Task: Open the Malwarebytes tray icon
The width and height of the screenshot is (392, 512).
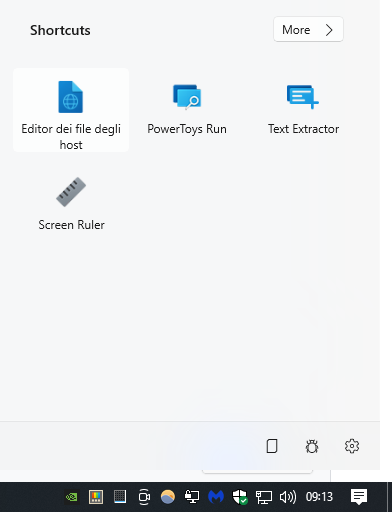Action: pos(216,497)
